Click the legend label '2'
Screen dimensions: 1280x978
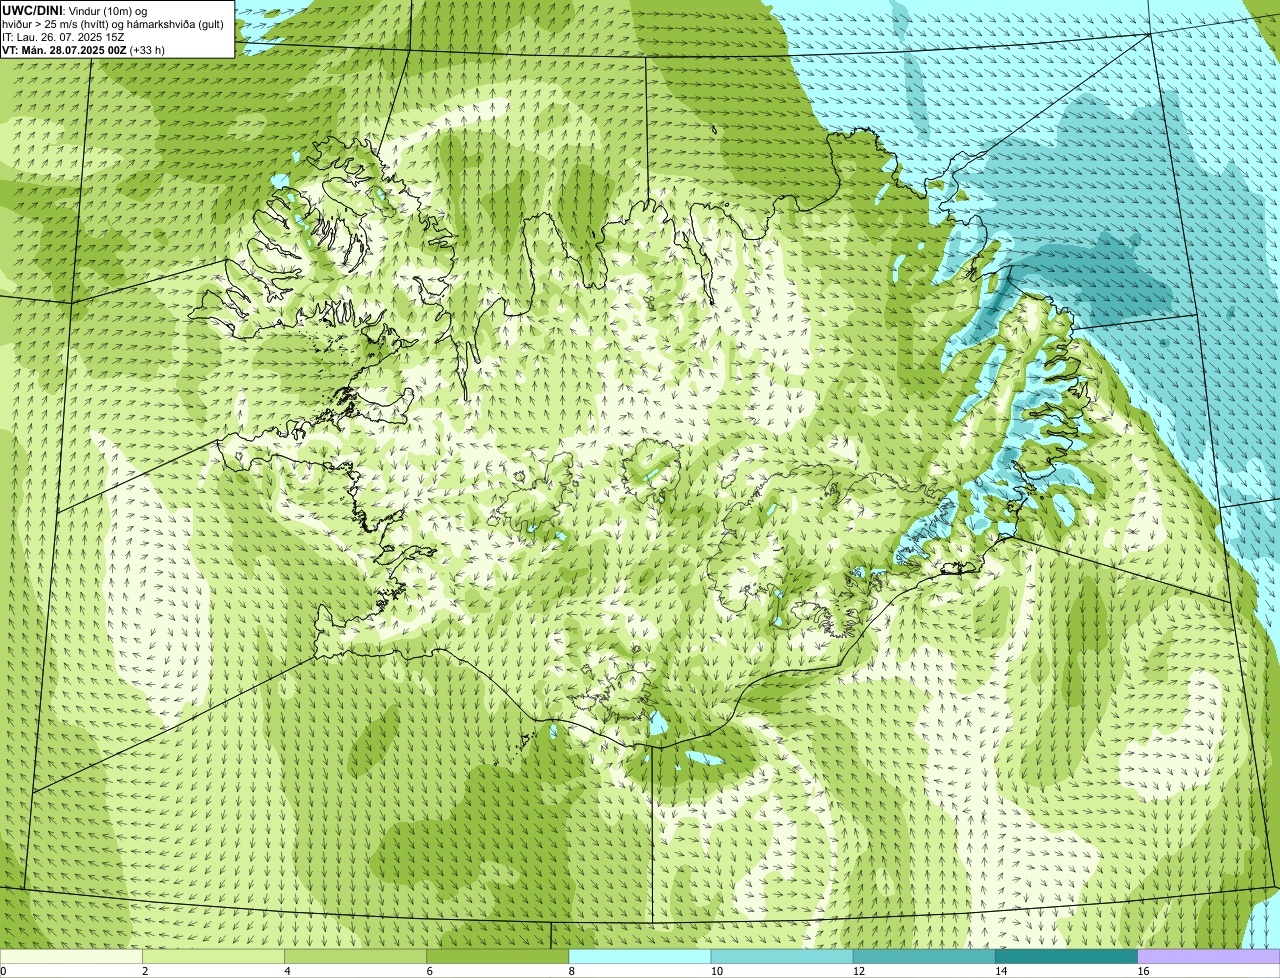tap(145, 971)
